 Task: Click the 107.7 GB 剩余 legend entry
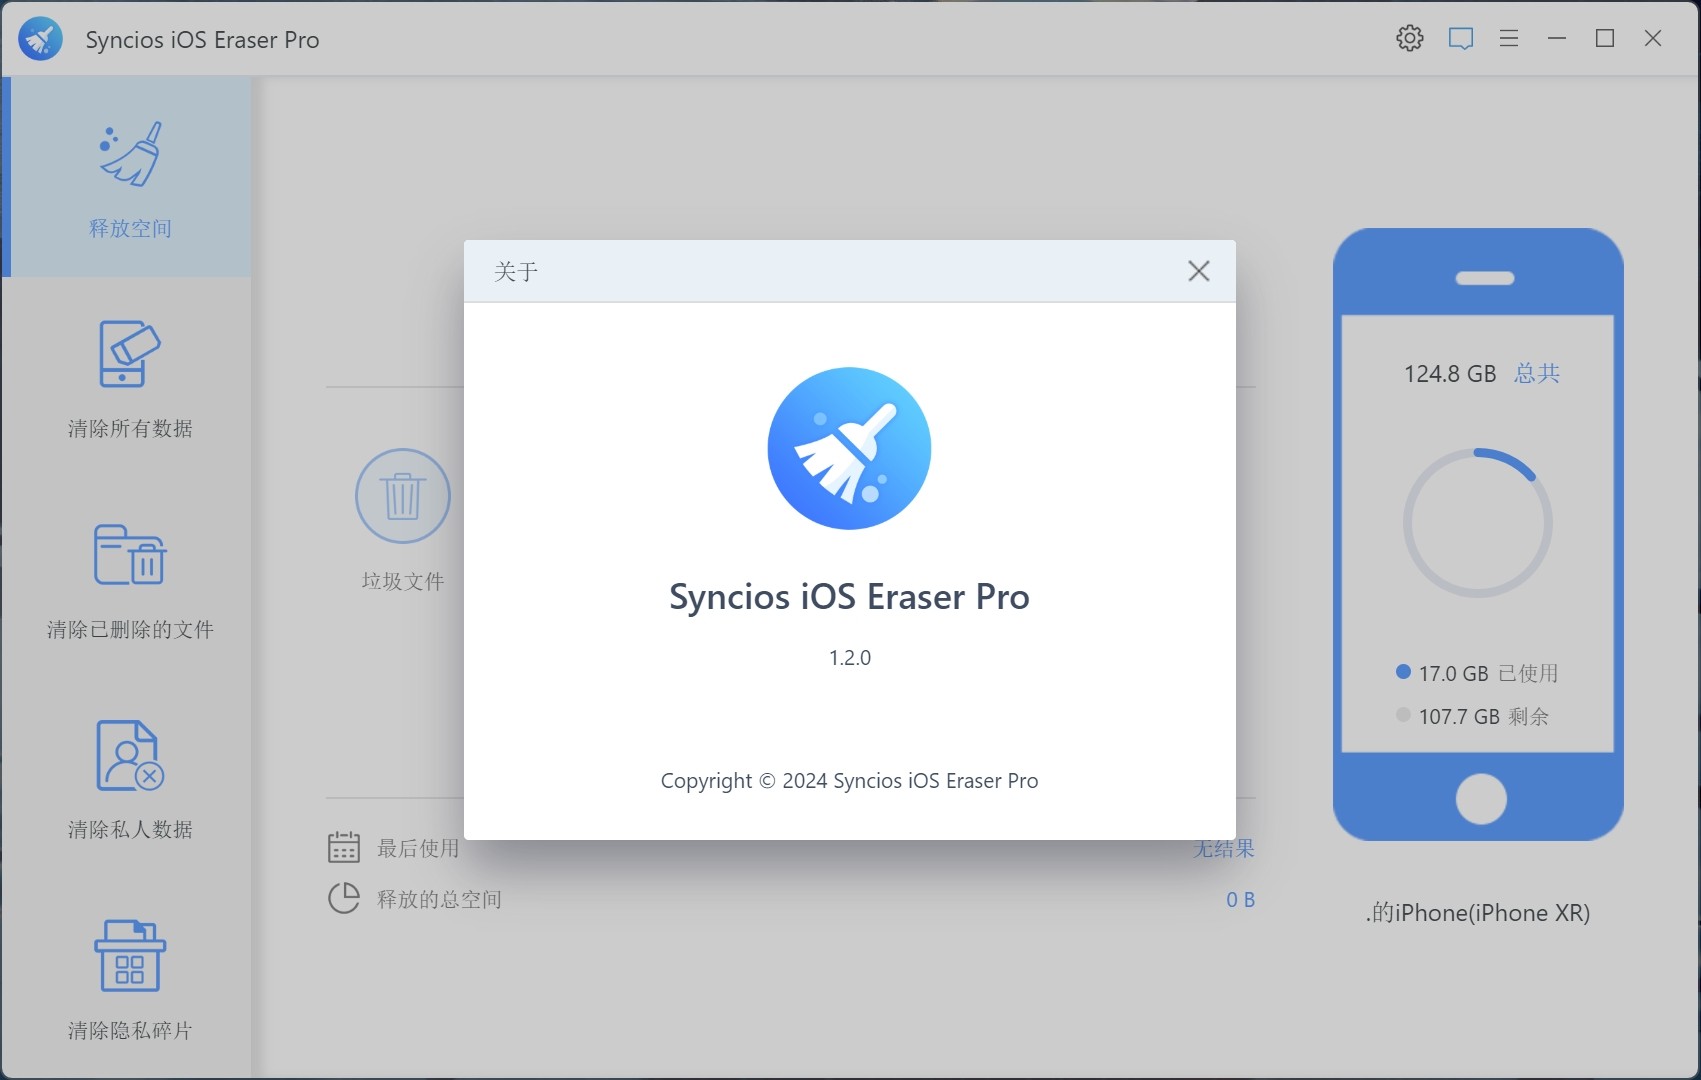[1472, 716]
